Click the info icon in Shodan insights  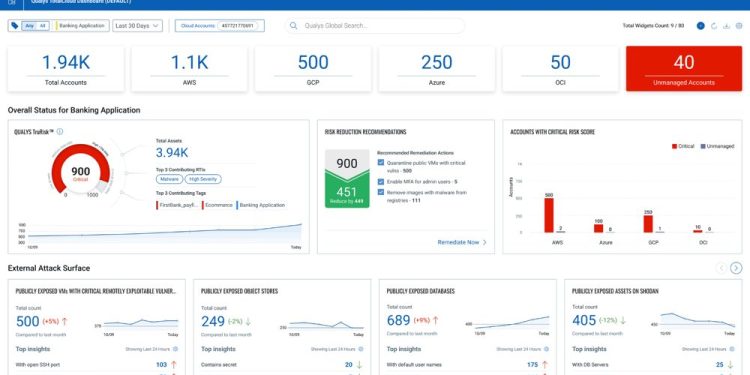click(x=732, y=349)
